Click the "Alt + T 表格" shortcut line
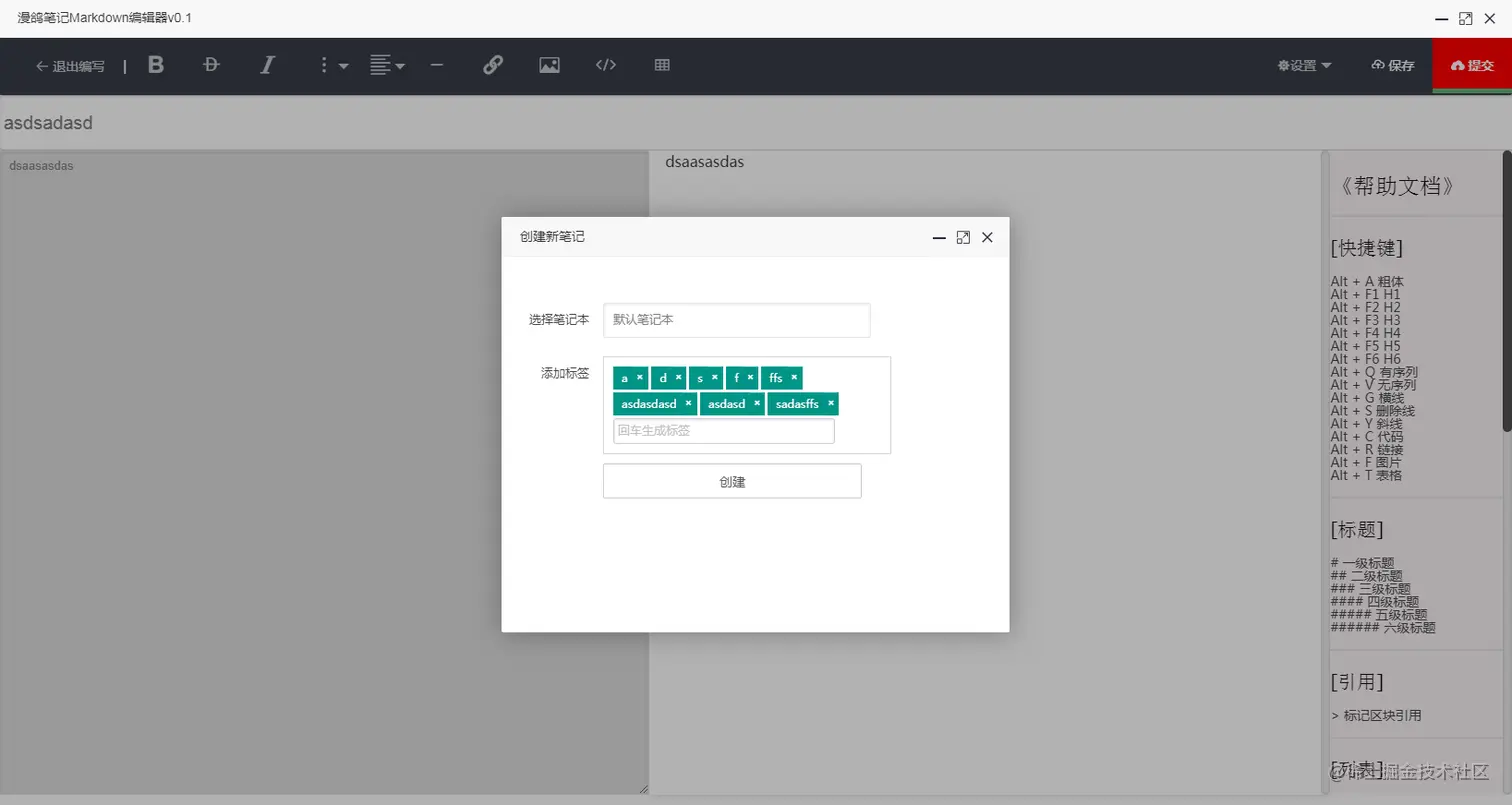 1367,475
